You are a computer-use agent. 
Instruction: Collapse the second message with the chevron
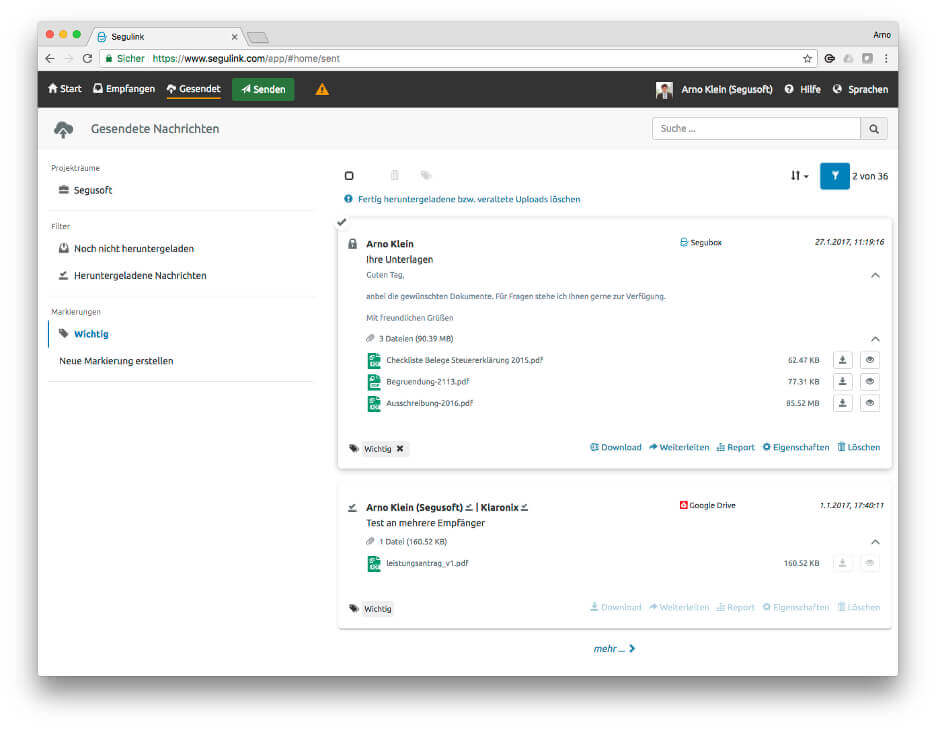(875, 541)
